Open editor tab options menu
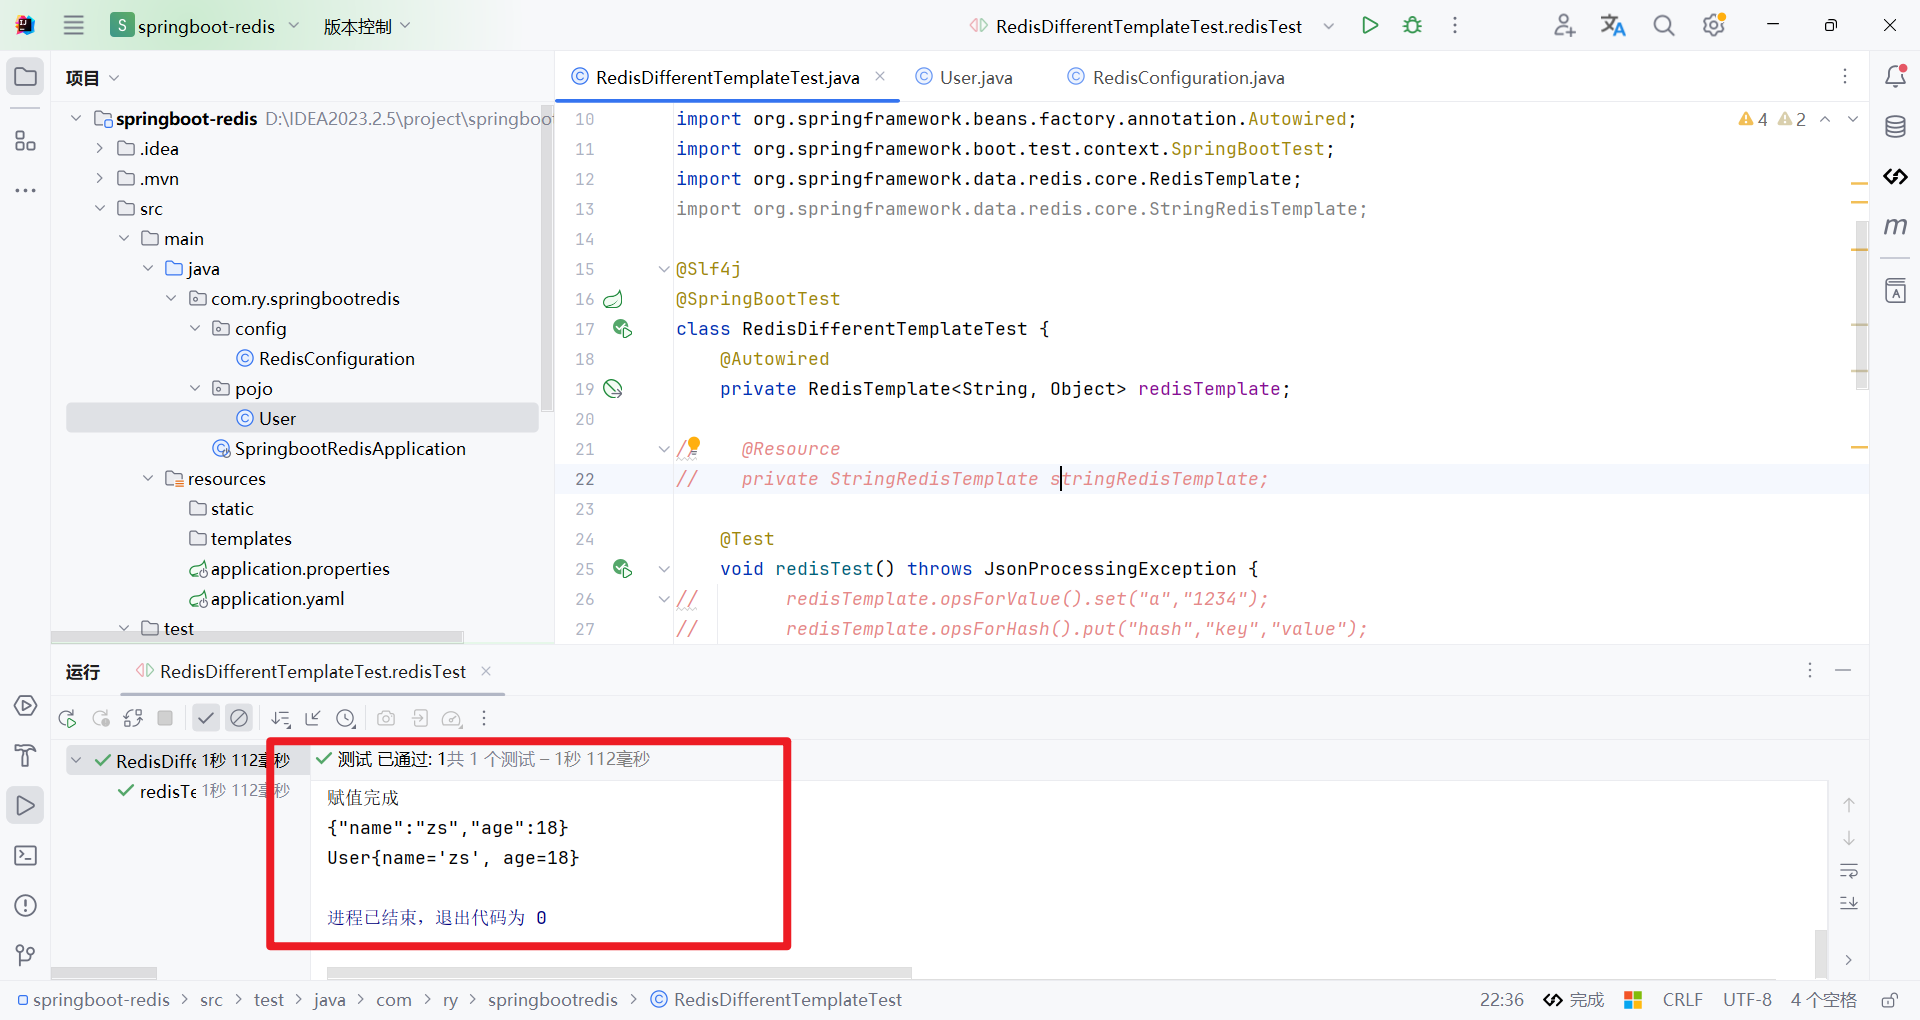The image size is (1920, 1020). (1845, 76)
